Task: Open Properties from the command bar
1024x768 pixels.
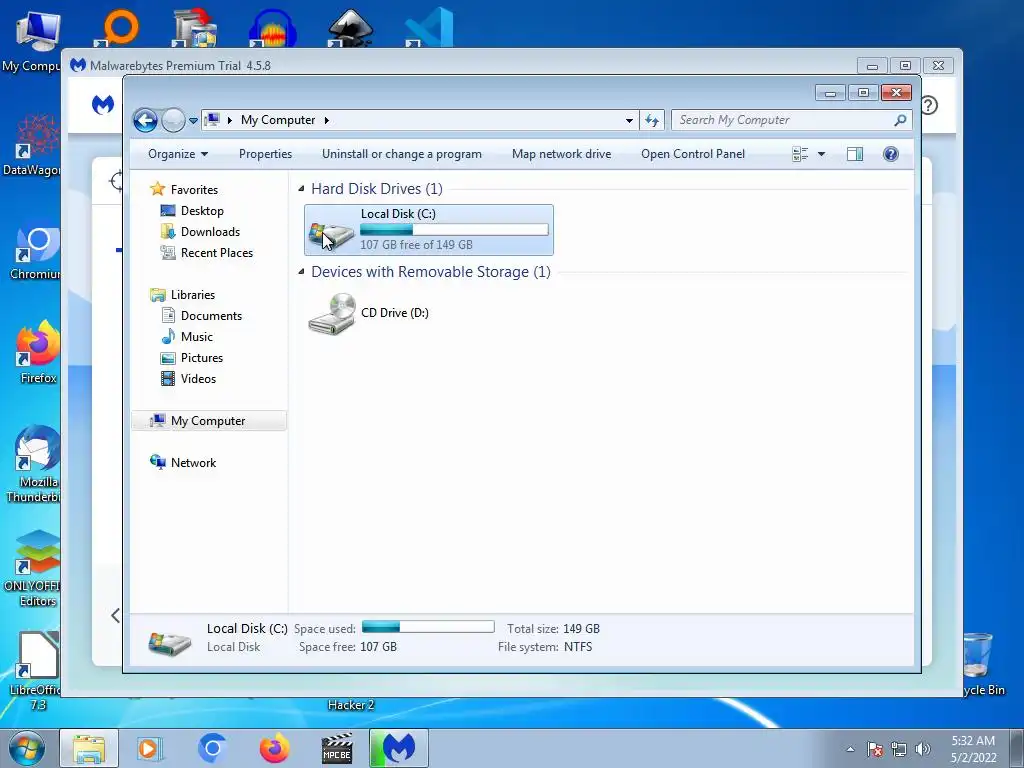Action: (265, 154)
